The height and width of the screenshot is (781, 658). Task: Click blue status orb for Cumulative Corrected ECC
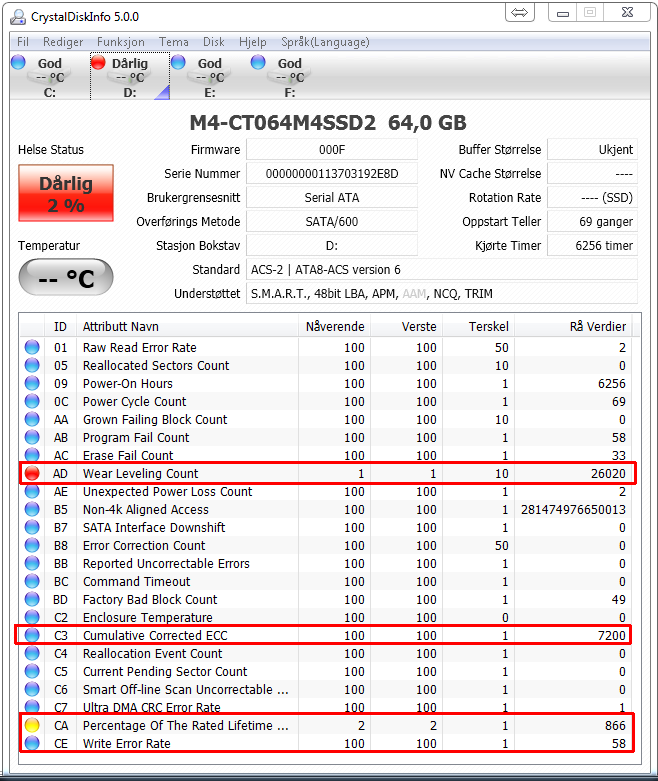pos(32,635)
